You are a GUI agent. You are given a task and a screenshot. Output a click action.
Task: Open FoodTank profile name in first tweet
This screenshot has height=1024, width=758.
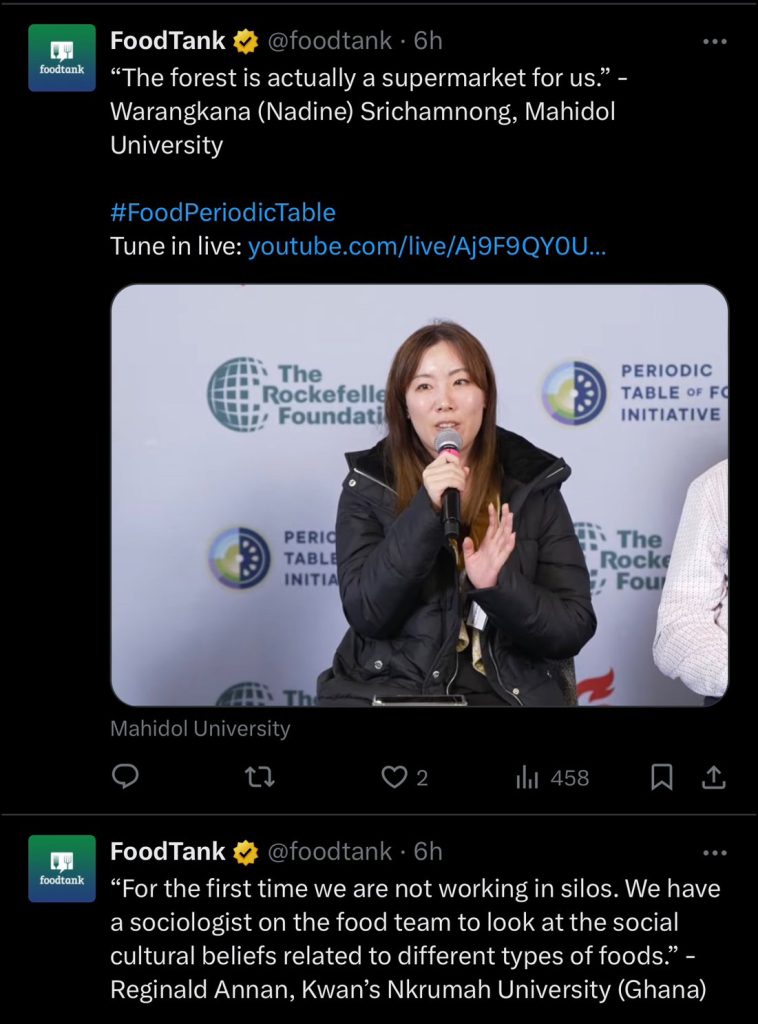pos(168,41)
